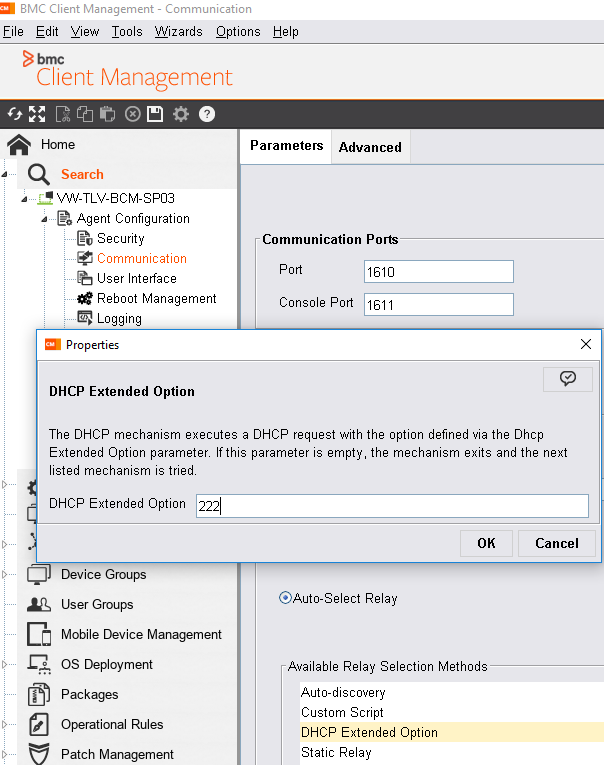Expand the OS Deployment tree arrow
Image resolution: width=604 pixels, height=765 pixels.
point(4,664)
